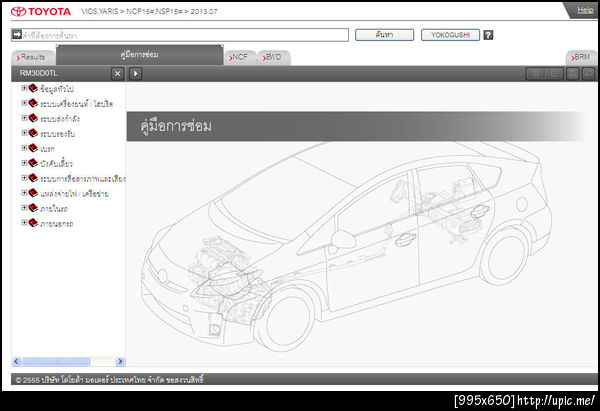The height and width of the screenshot is (411, 600).
Task: Open the NCF tab
Action: coord(239,58)
